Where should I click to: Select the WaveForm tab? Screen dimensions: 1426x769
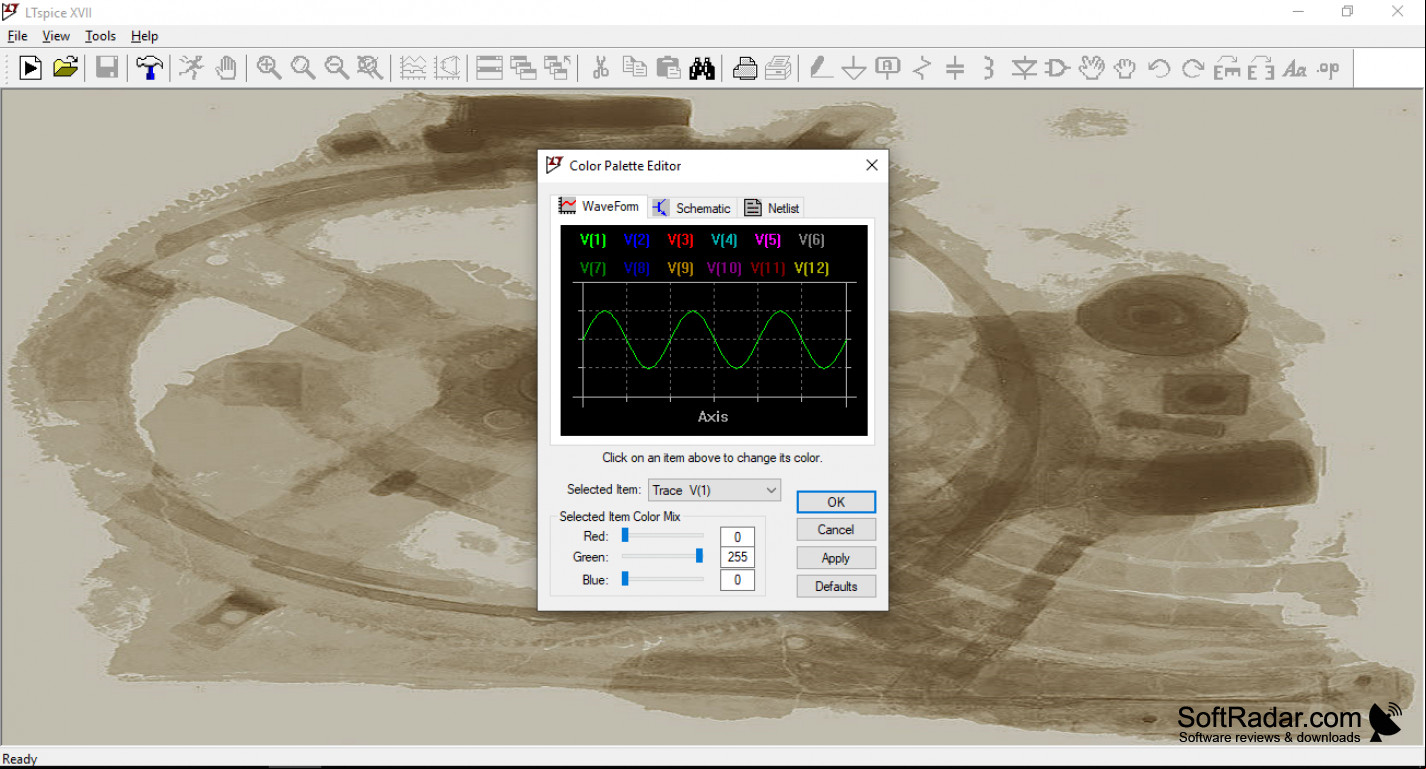599,206
